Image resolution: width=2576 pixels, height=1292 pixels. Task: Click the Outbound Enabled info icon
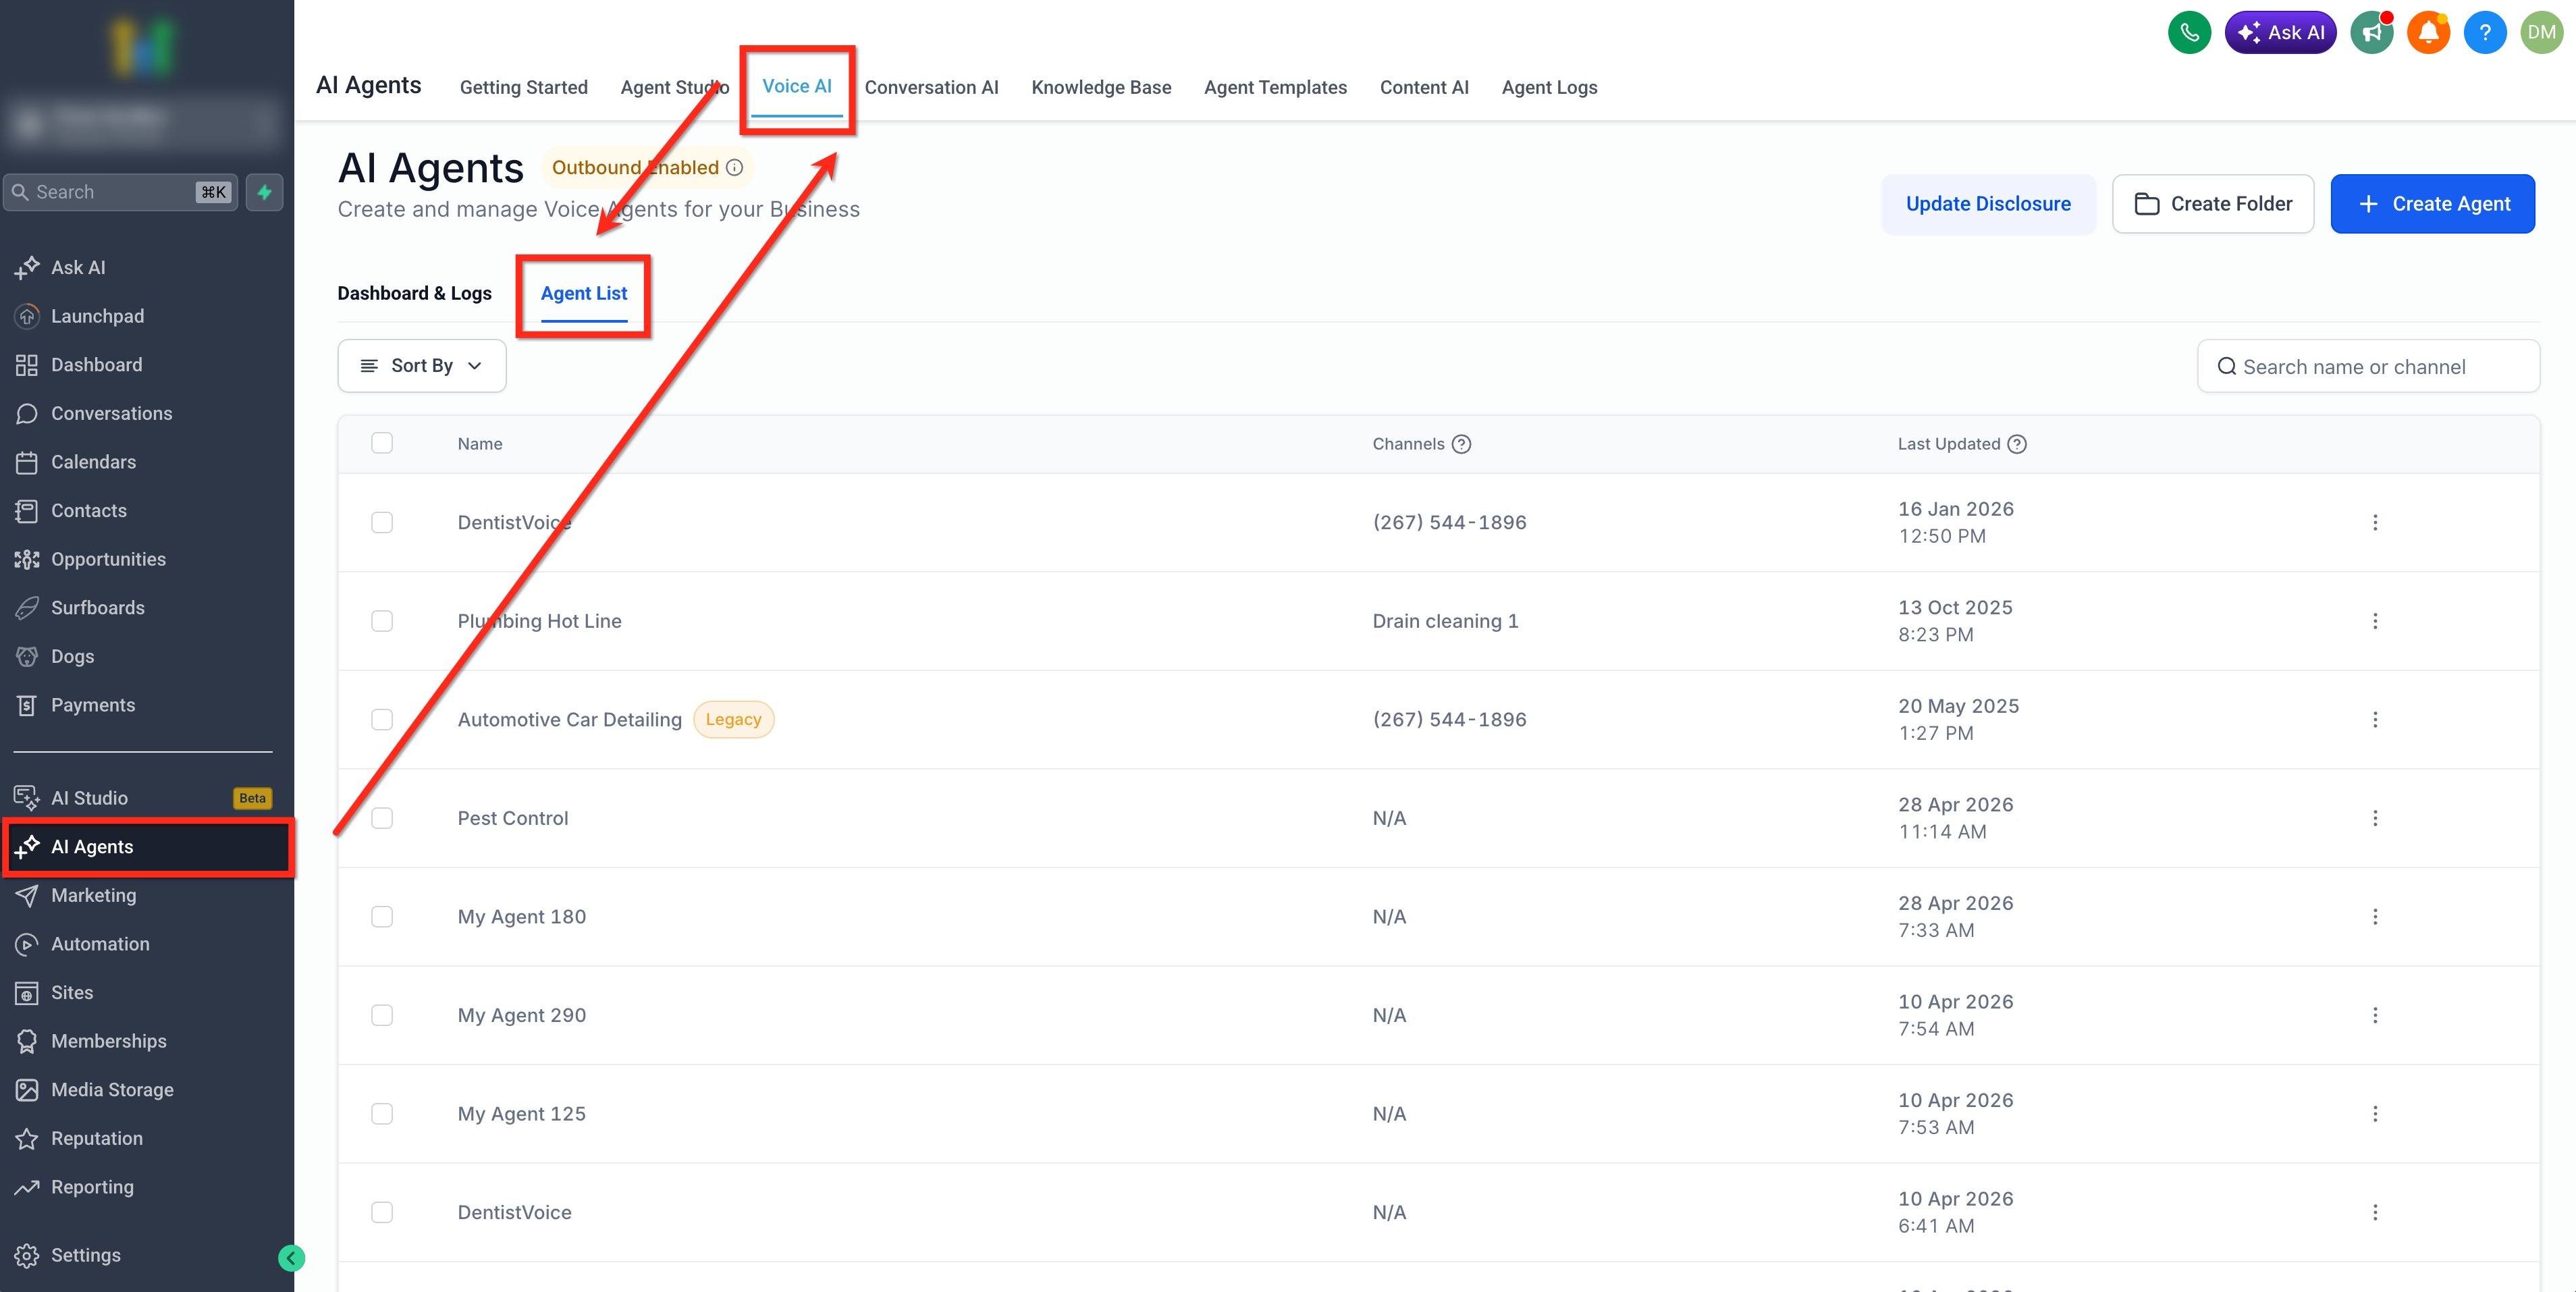coord(735,168)
